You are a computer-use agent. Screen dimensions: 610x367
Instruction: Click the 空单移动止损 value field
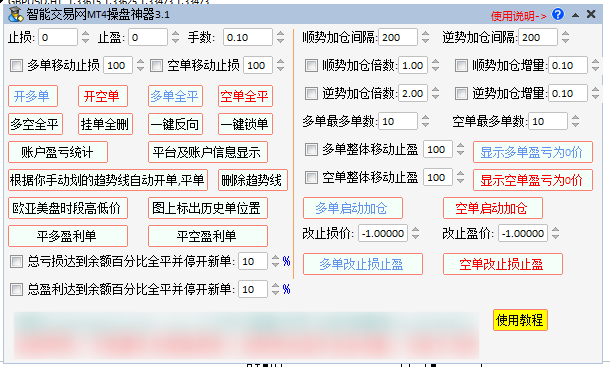point(258,65)
